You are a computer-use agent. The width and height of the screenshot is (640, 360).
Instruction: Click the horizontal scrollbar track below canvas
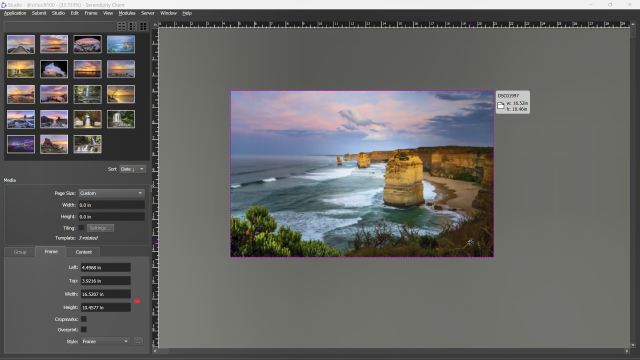tap(391, 351)
